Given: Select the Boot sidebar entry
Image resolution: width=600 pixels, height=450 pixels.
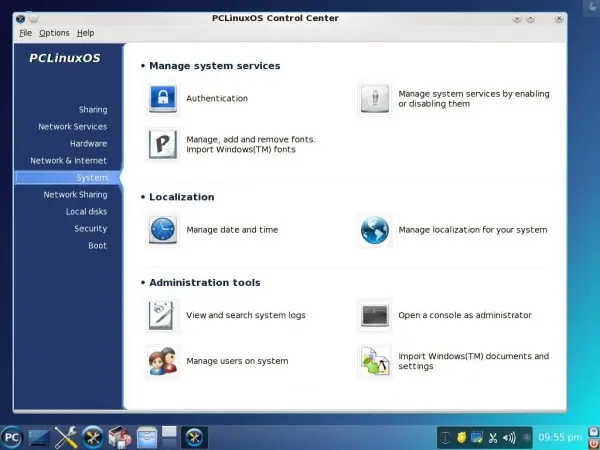Looking at the screenshot, I should pyautogui.click(x=97, y=246).
